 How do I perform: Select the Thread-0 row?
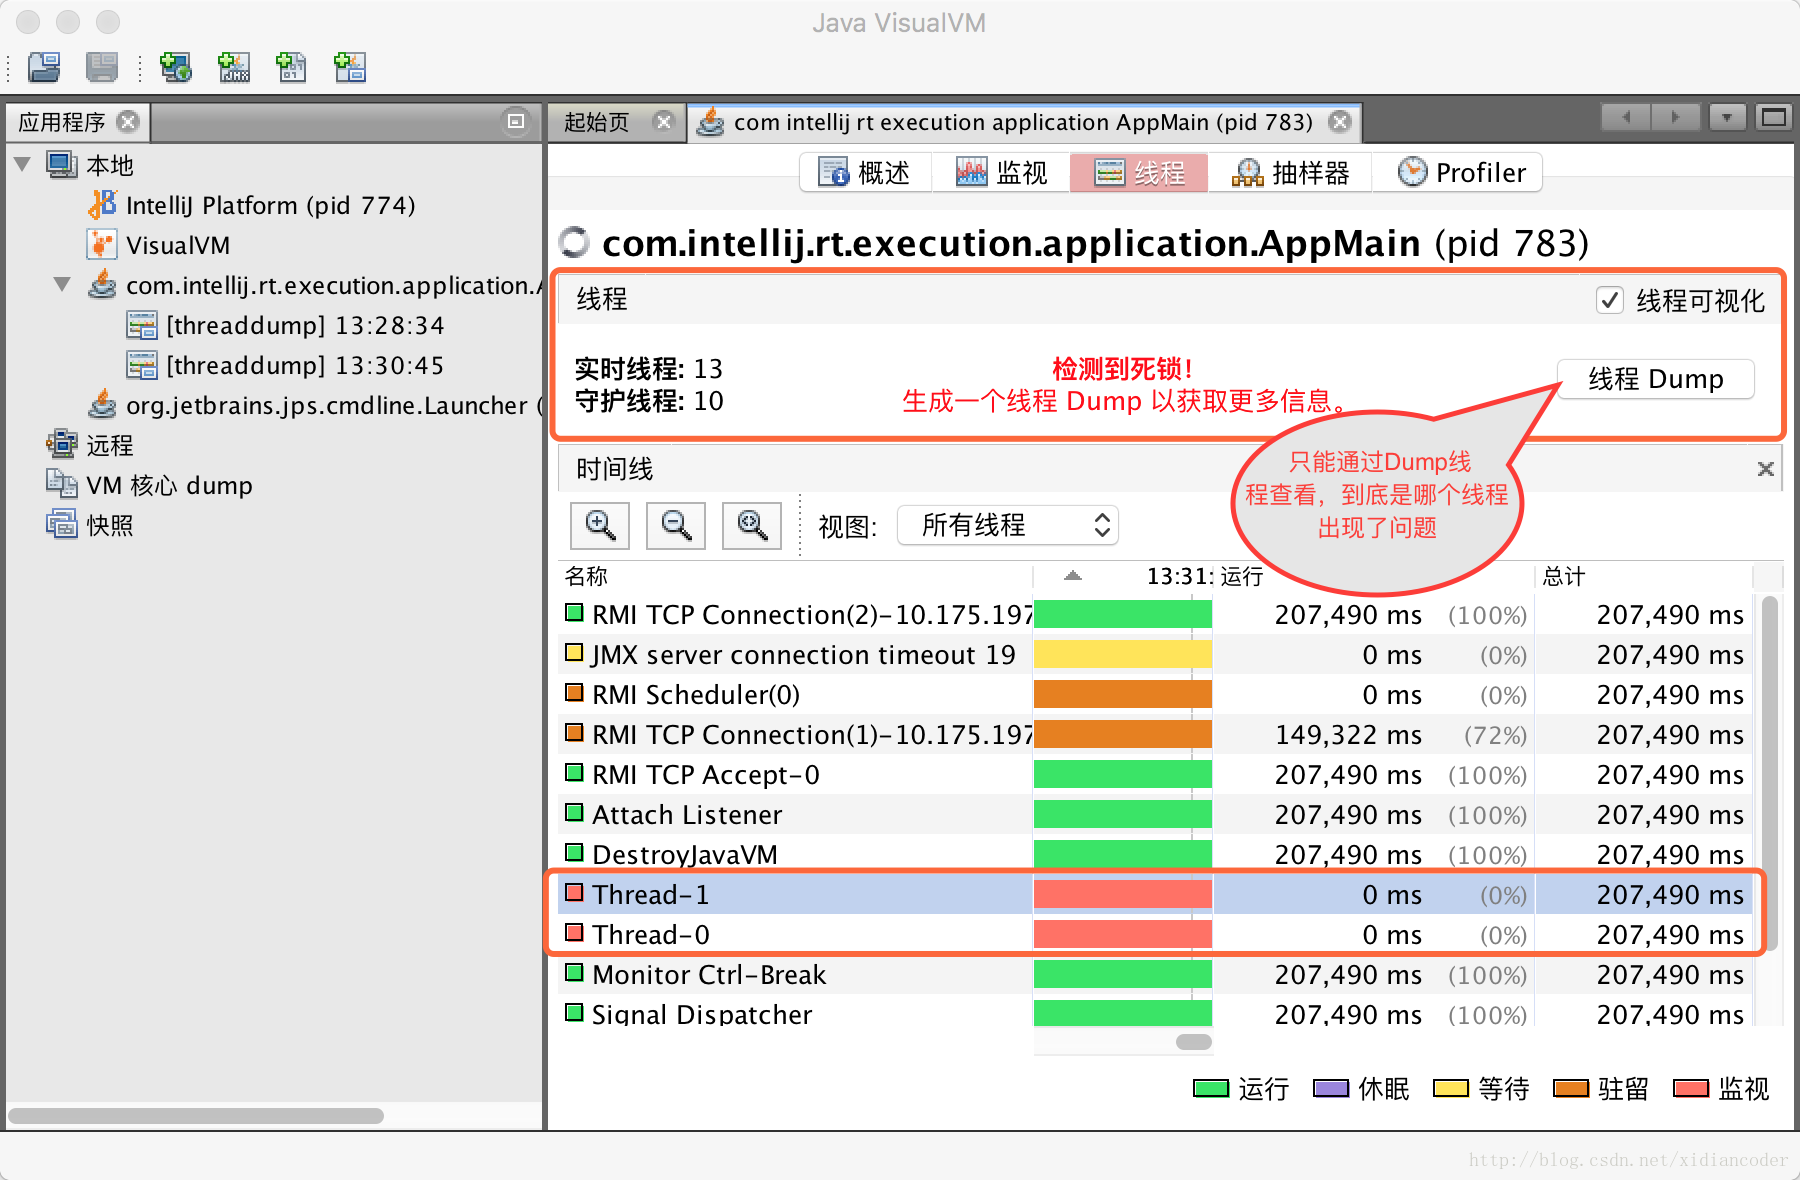pyautogui.click(x=1155, y=934)
